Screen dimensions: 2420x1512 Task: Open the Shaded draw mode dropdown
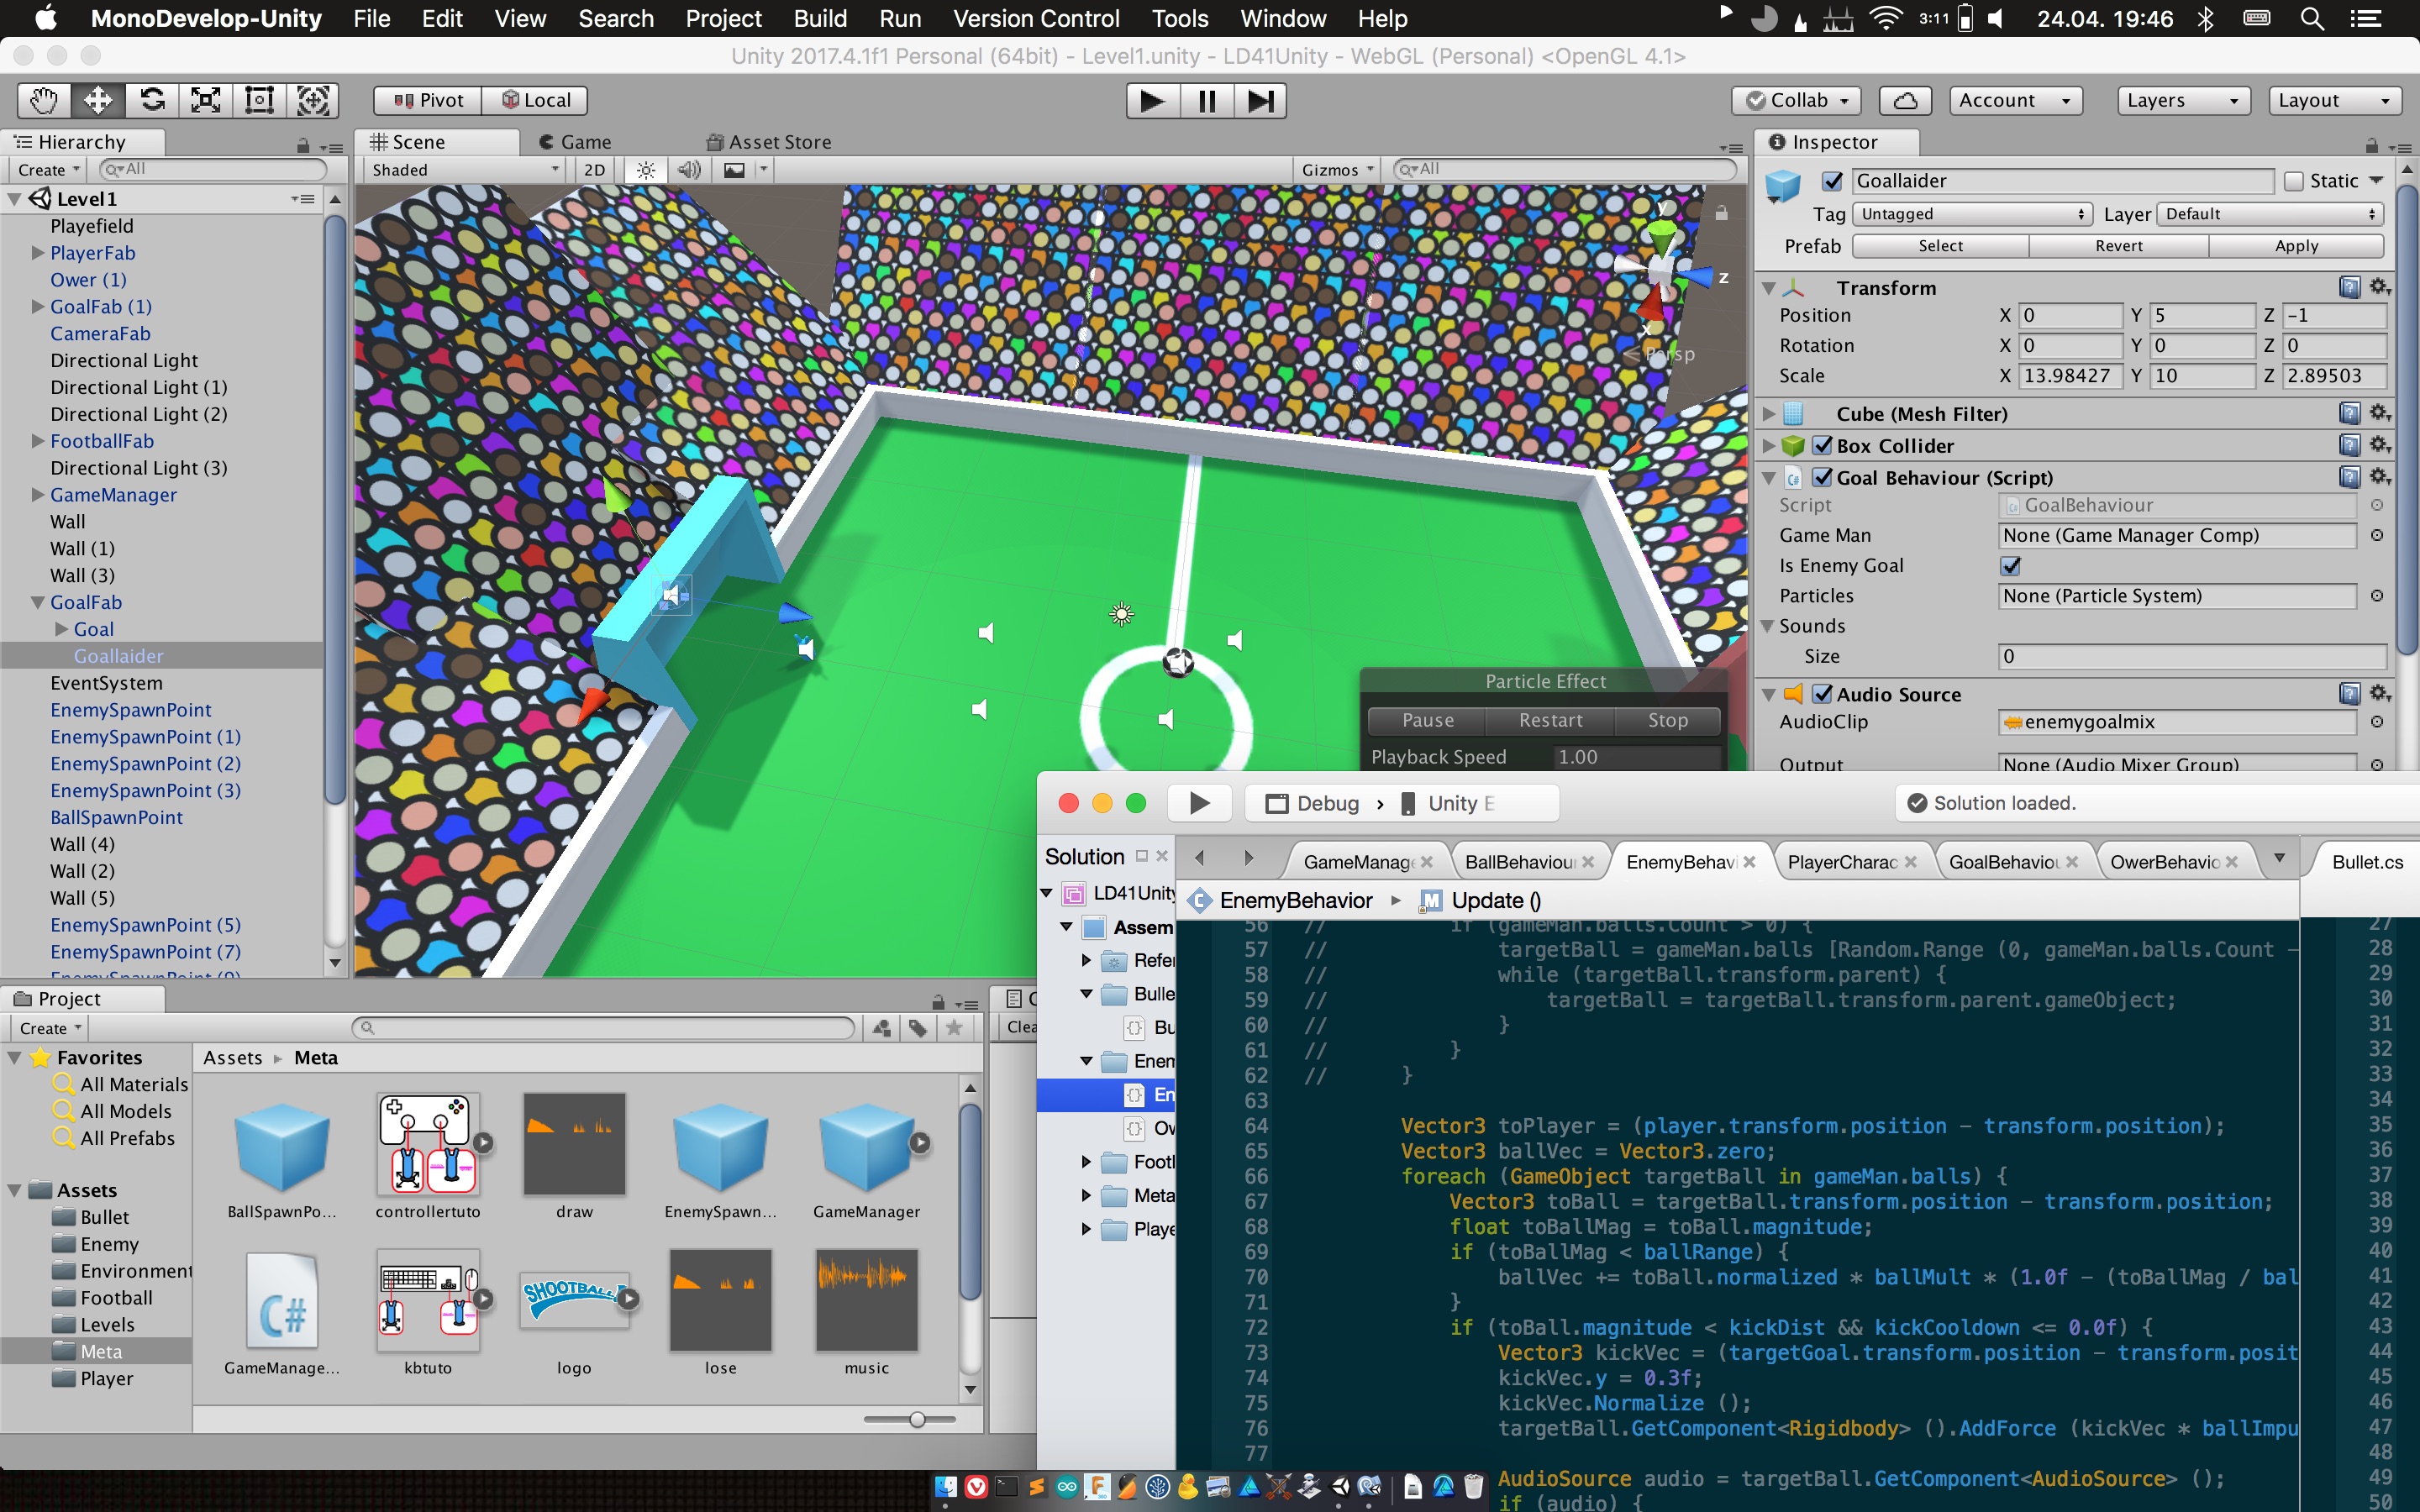point(465,170)
